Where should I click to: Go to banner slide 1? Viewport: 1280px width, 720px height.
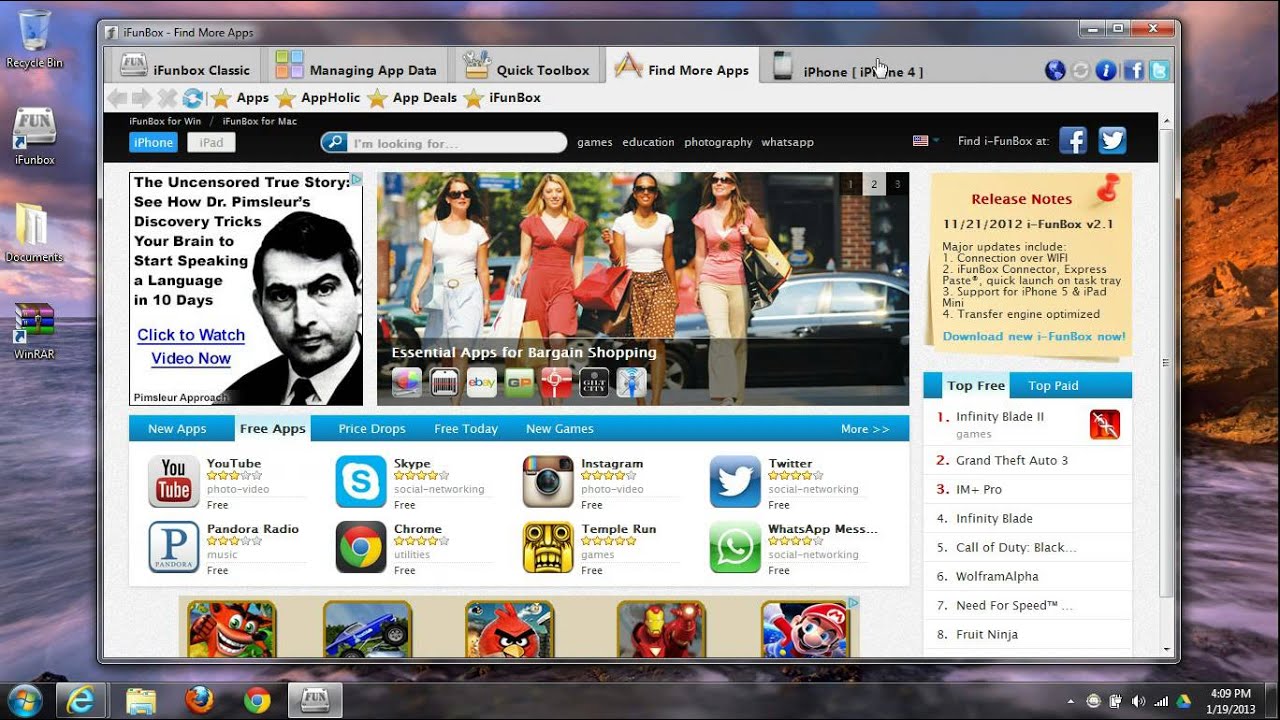[x=851, y=184]
